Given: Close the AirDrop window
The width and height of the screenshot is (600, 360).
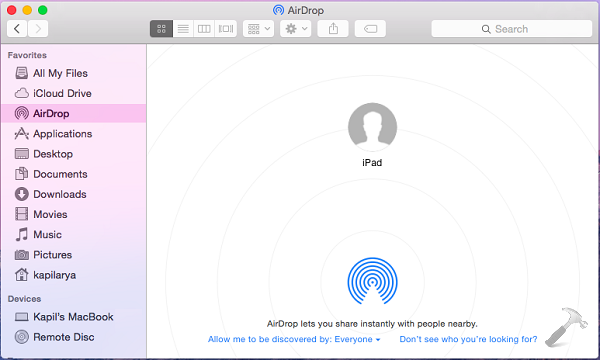Looking at the screenshot, I should click(x=12, y=10).
